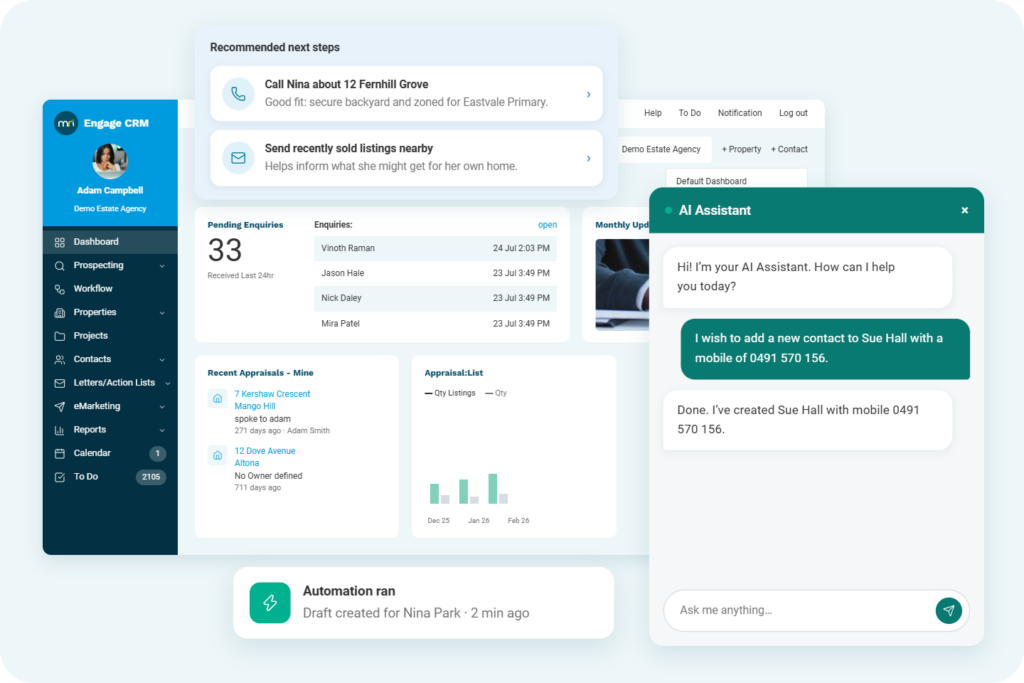Screen dimensions: 1024x683
Task: Click Log out in the top bar
Action: point(793,113)
